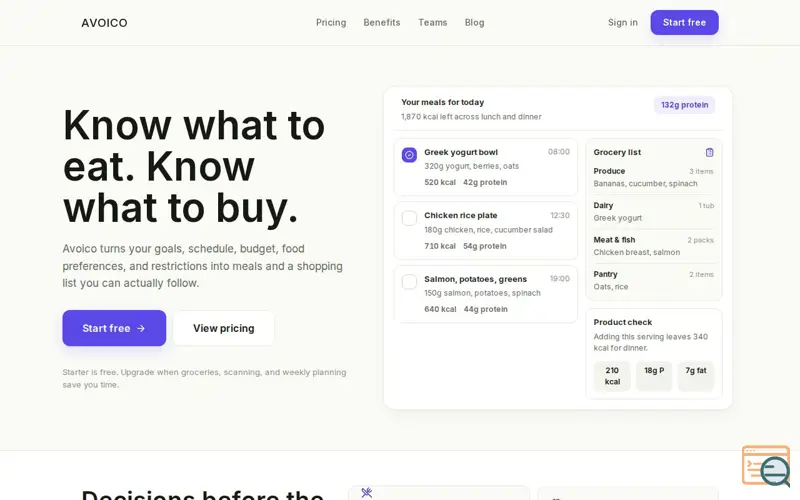Click the Dairy grocery row
Viewport: 800px width, 500px height.
pos(654,211)
